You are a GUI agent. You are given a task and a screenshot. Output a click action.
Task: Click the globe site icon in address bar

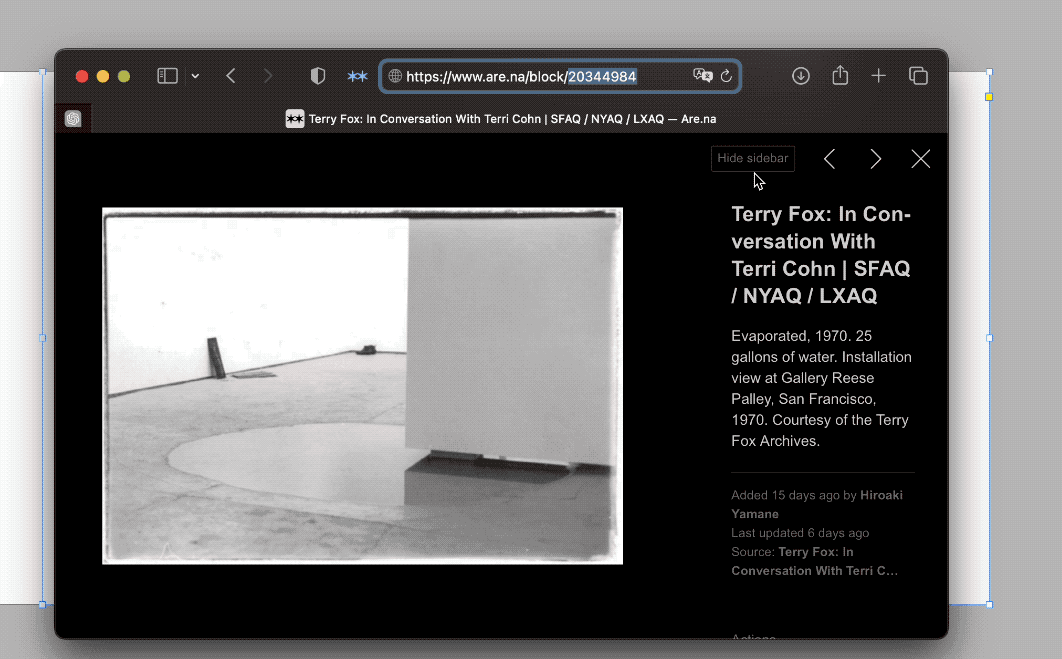pos(395,76)
